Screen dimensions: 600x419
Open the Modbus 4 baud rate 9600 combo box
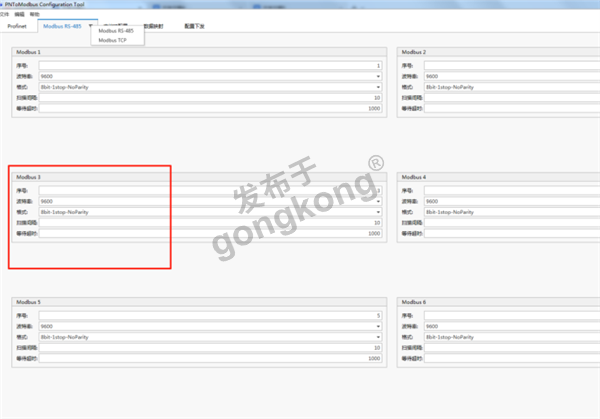(x=512, y=201)
